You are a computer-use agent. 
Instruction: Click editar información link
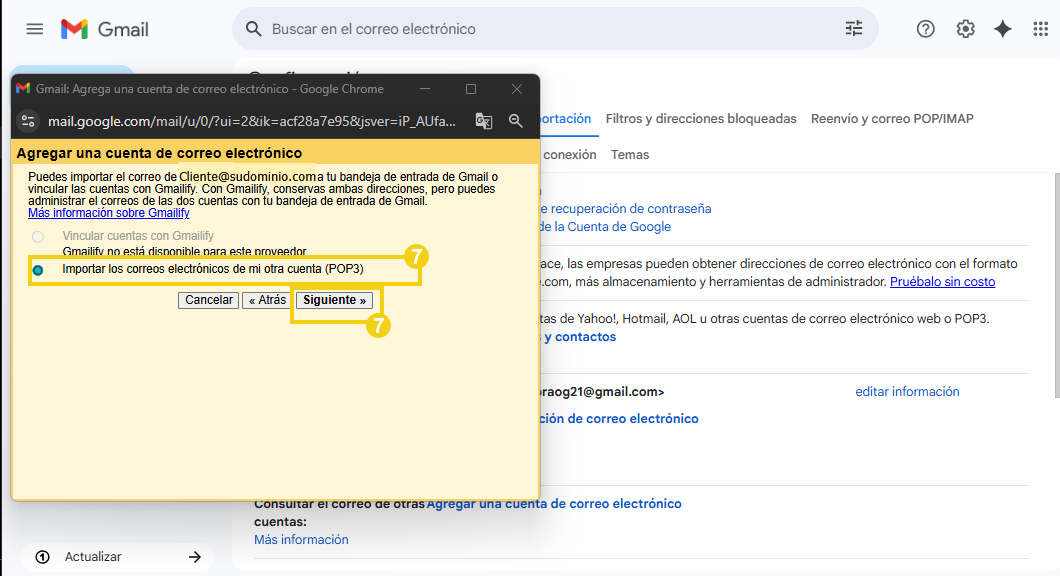tap(907, 391)
